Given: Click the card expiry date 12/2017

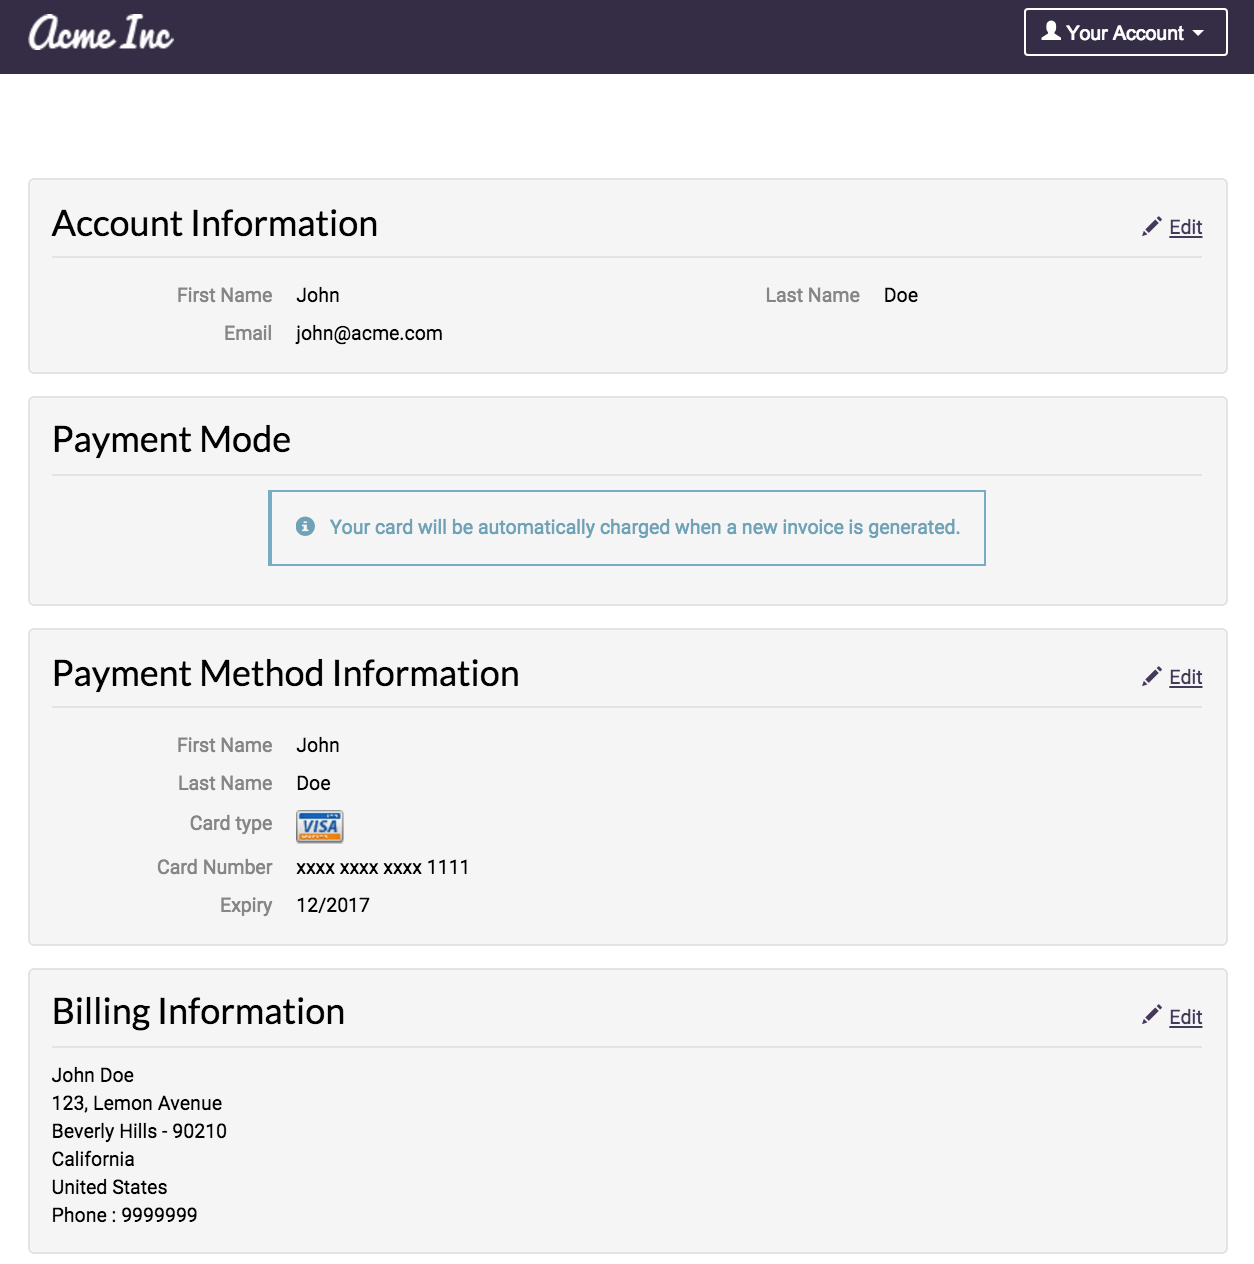Looking at the screenshot, I should coord(333,905).
